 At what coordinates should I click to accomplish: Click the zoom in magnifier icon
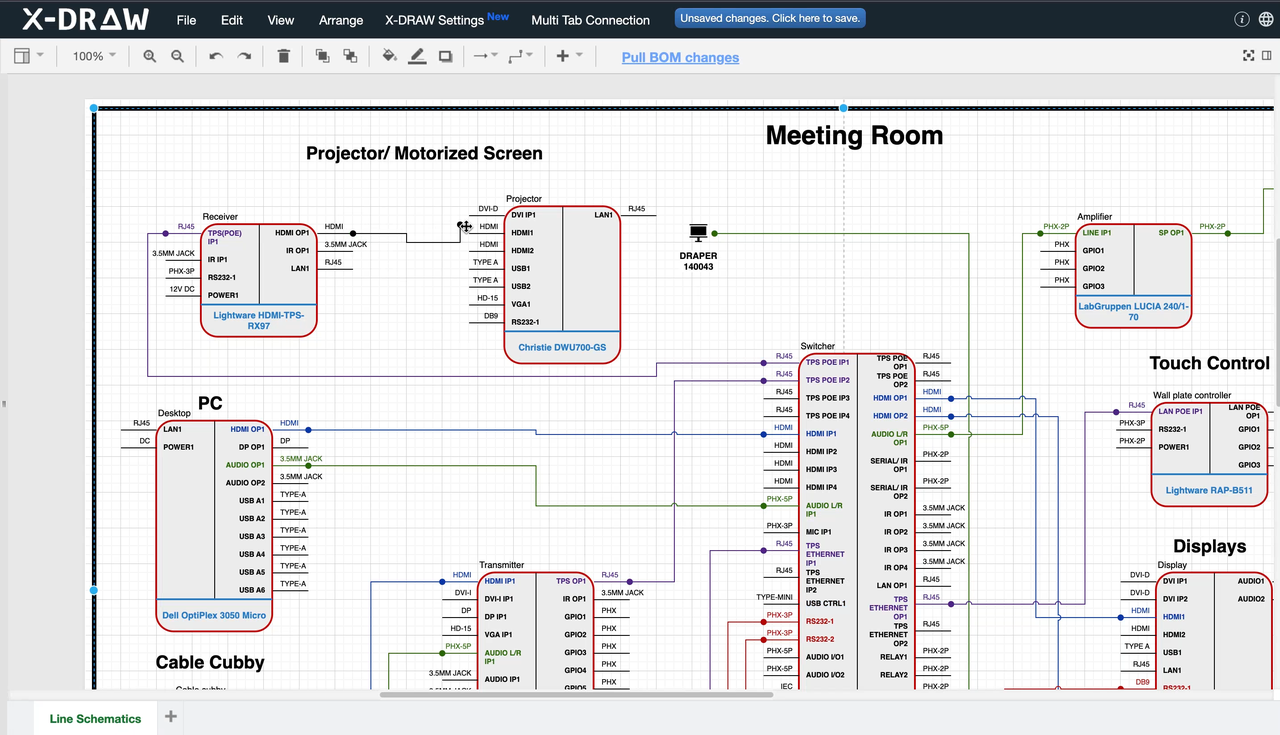[150, 57]
